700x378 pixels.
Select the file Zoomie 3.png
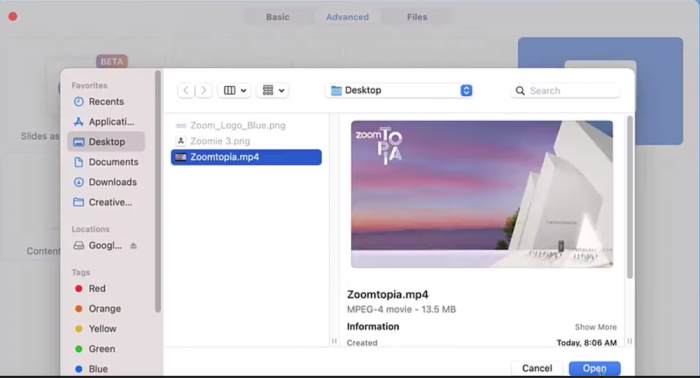click(246, 141)
